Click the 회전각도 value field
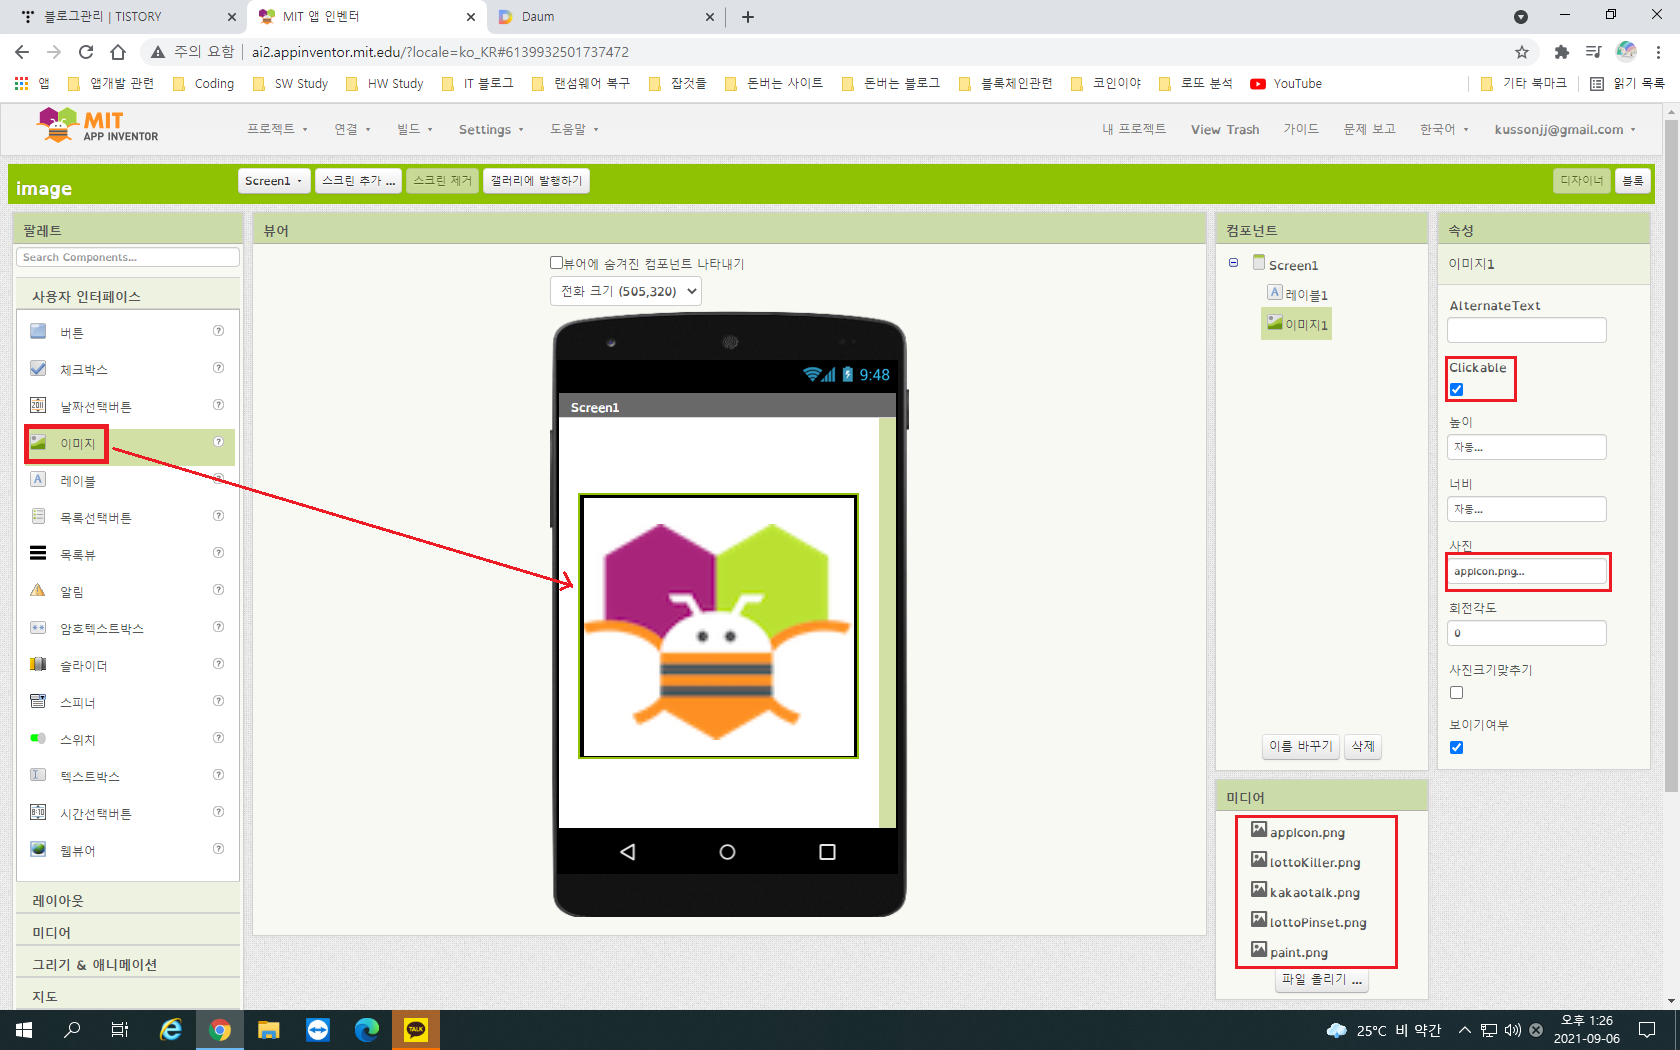 1527,633
